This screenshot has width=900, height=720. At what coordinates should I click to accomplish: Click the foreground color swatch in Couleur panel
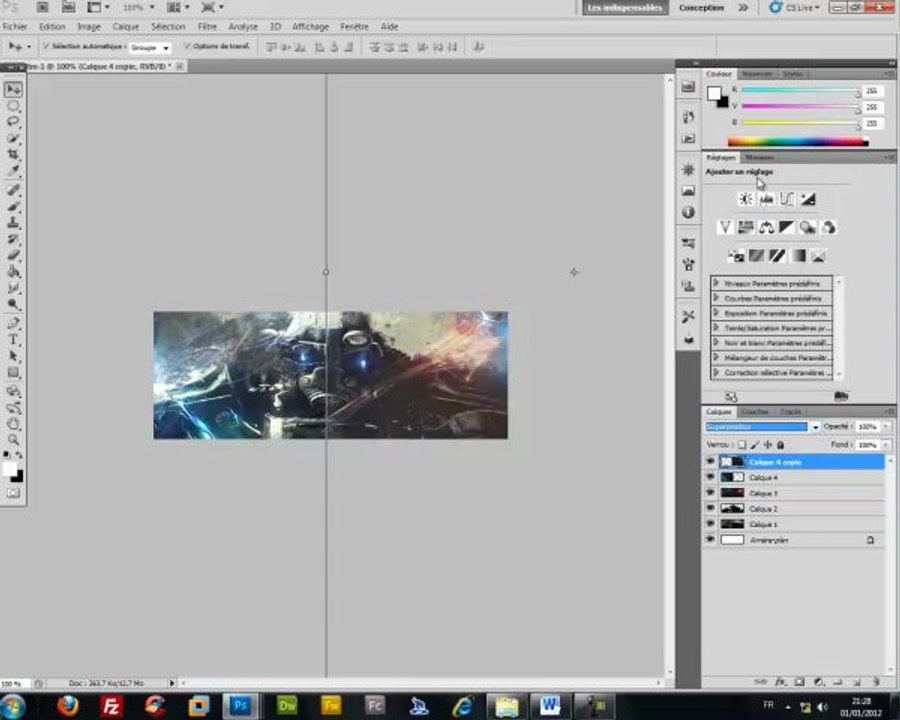tap(714, 93)
